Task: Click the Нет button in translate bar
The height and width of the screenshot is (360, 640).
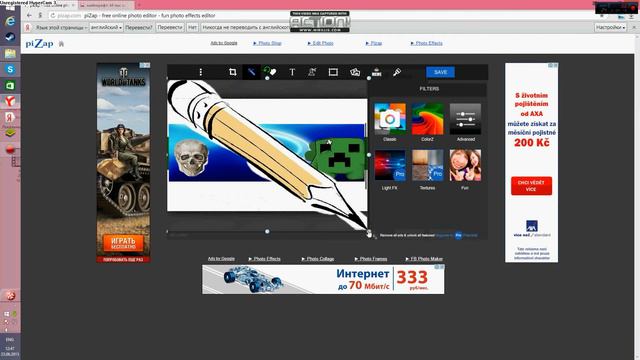Action: pos(192,27)
